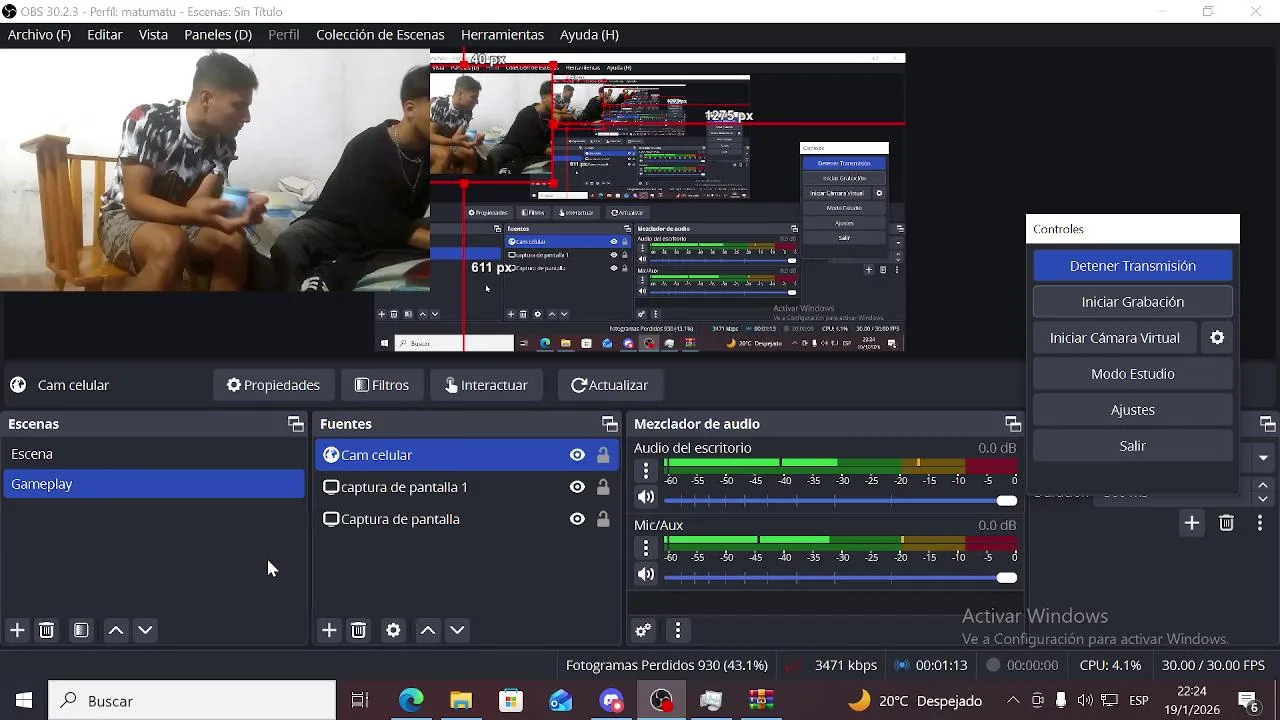Hide Captura de pantalla source
Image resolution: width=1280 pixels, height=720 pixels.
coord(577,519)
